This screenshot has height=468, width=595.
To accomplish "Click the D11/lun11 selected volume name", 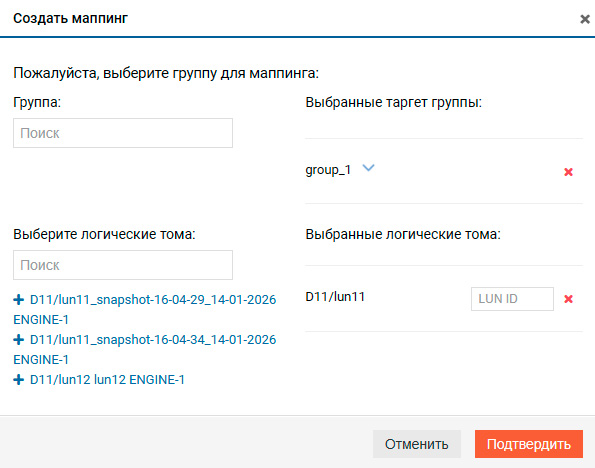I will pos(335,297).
